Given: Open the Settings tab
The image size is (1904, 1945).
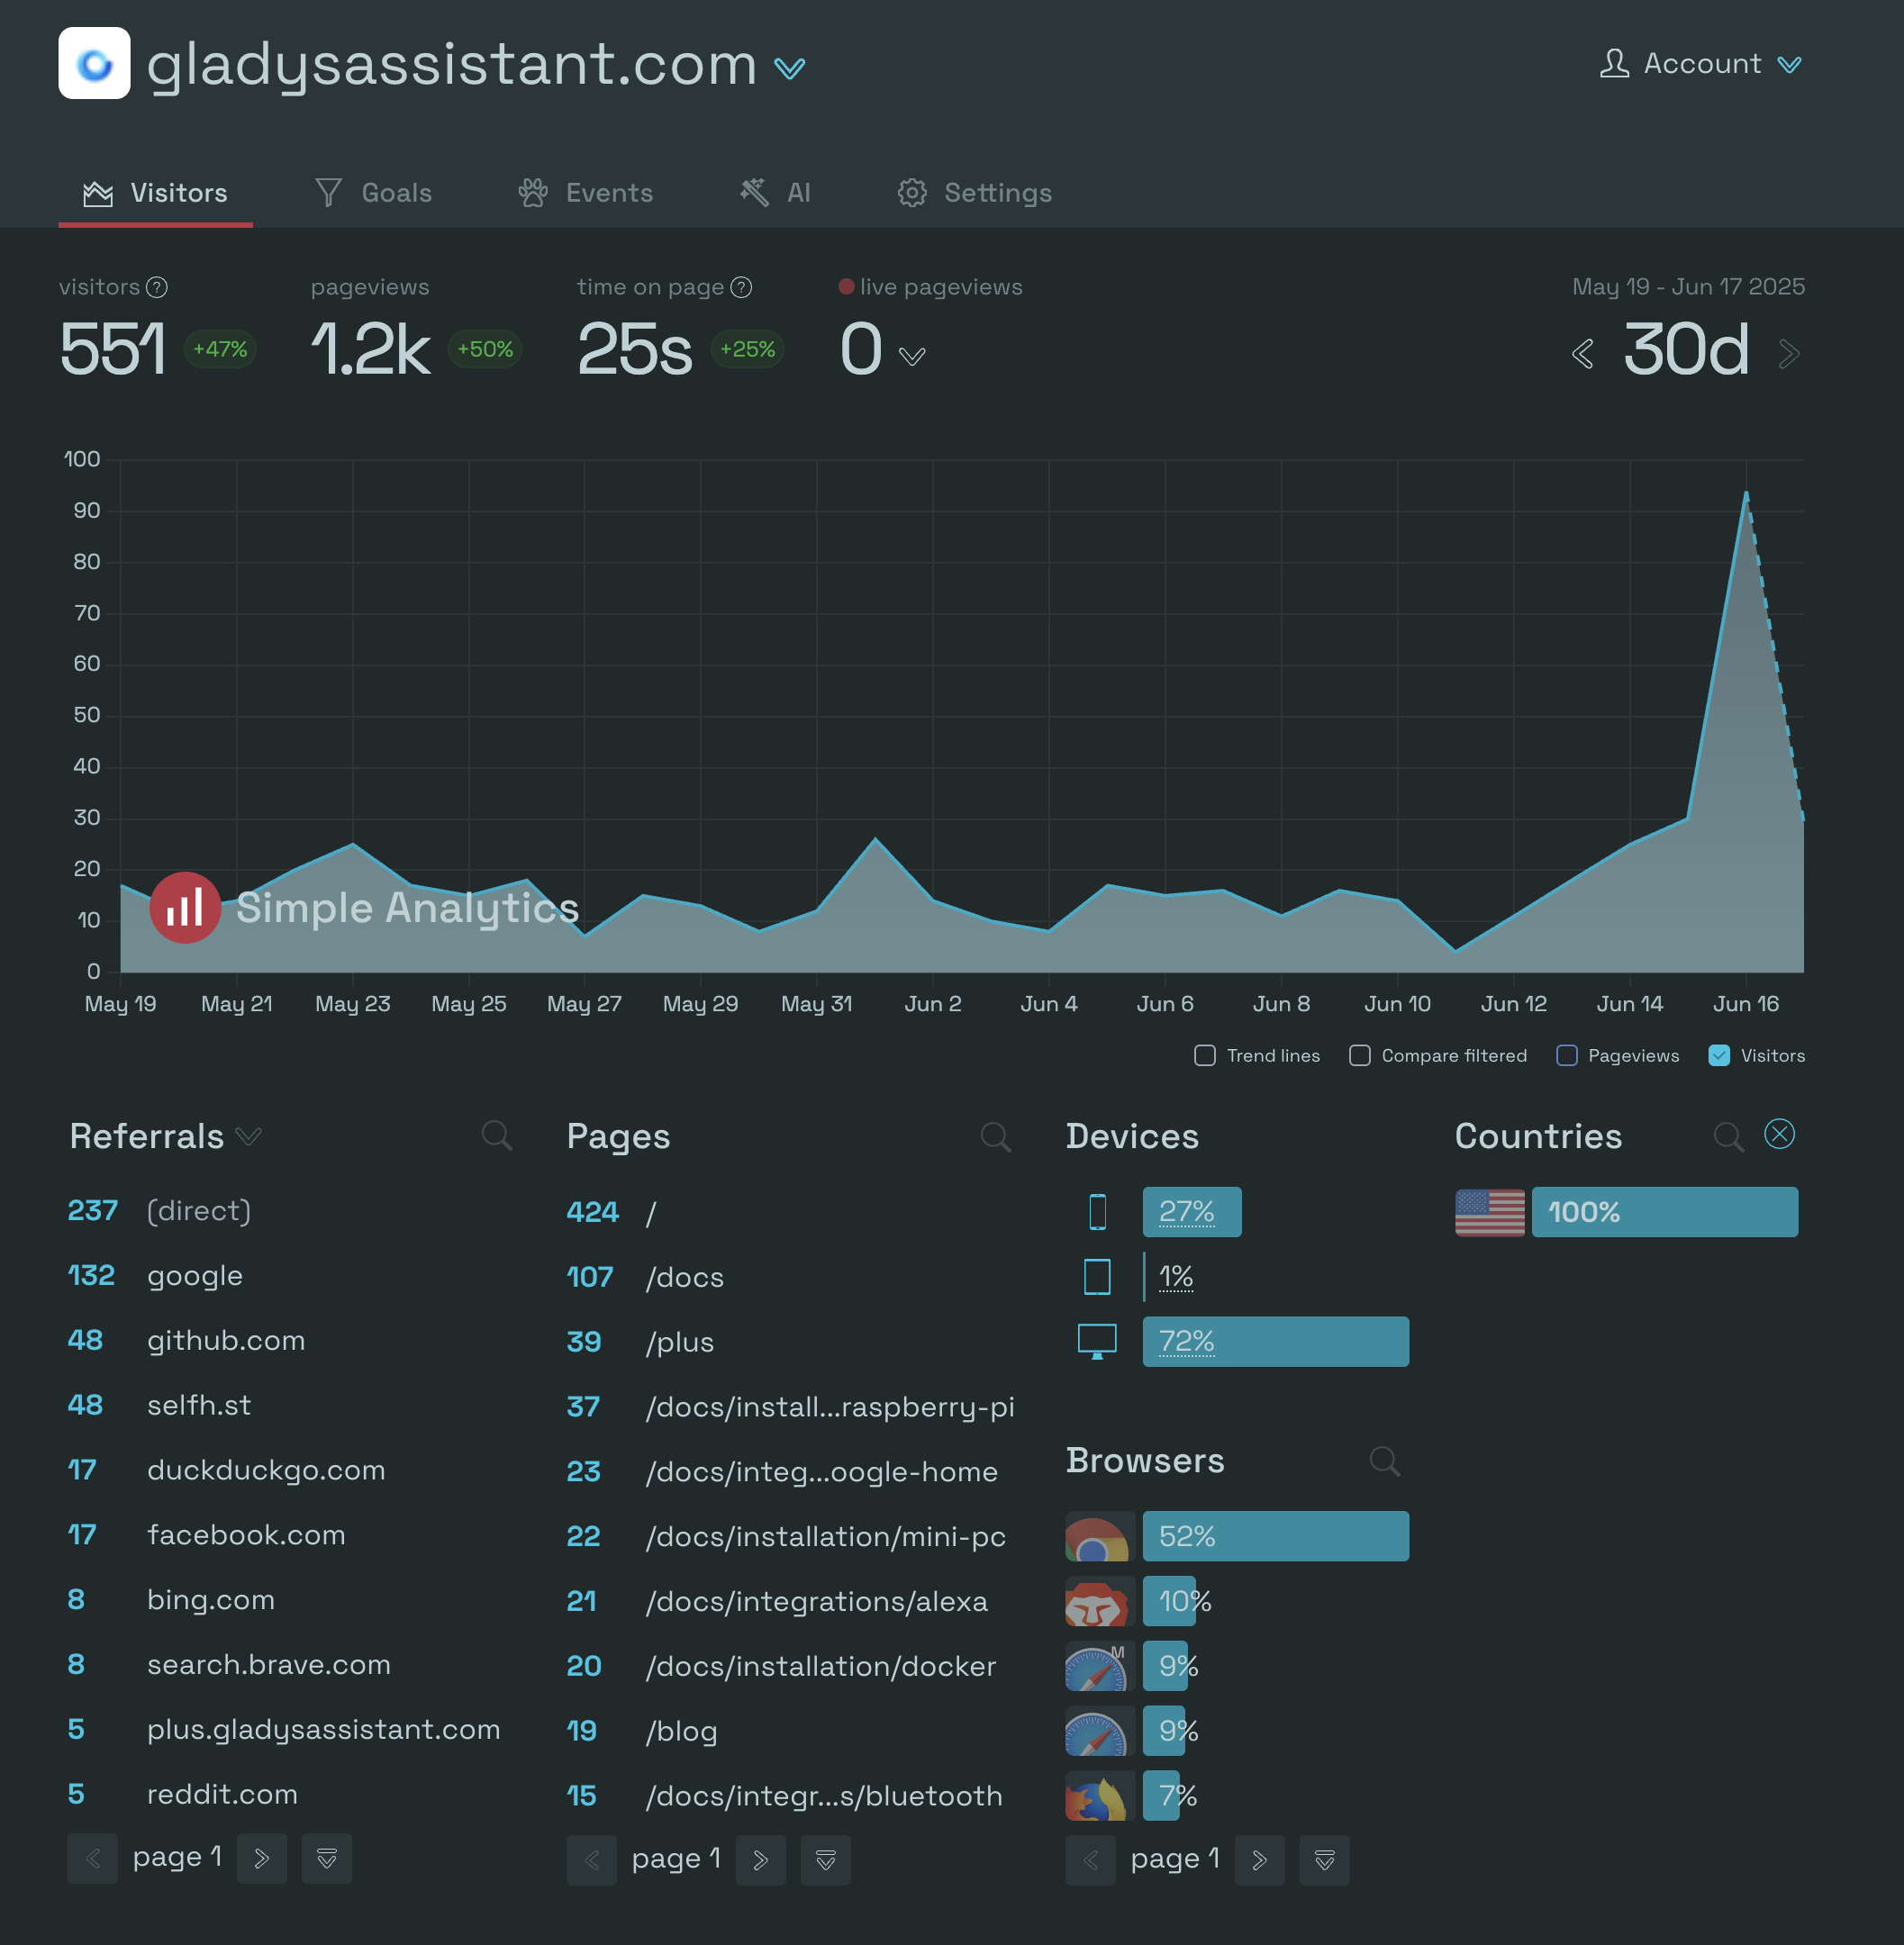Looking at the screenshot, I should (x=975, y=193).
